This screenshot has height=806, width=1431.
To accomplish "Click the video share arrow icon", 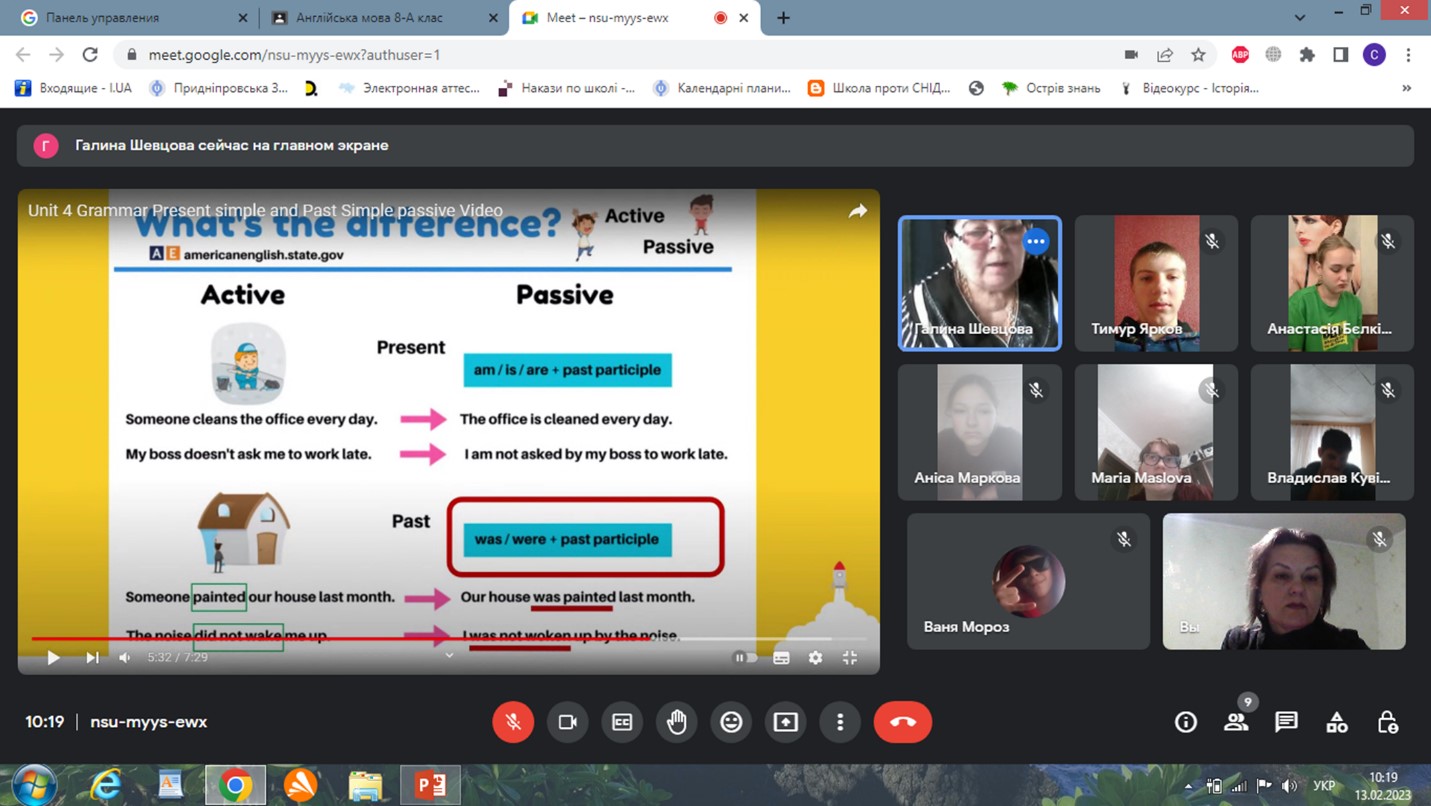I will point(858,211).
